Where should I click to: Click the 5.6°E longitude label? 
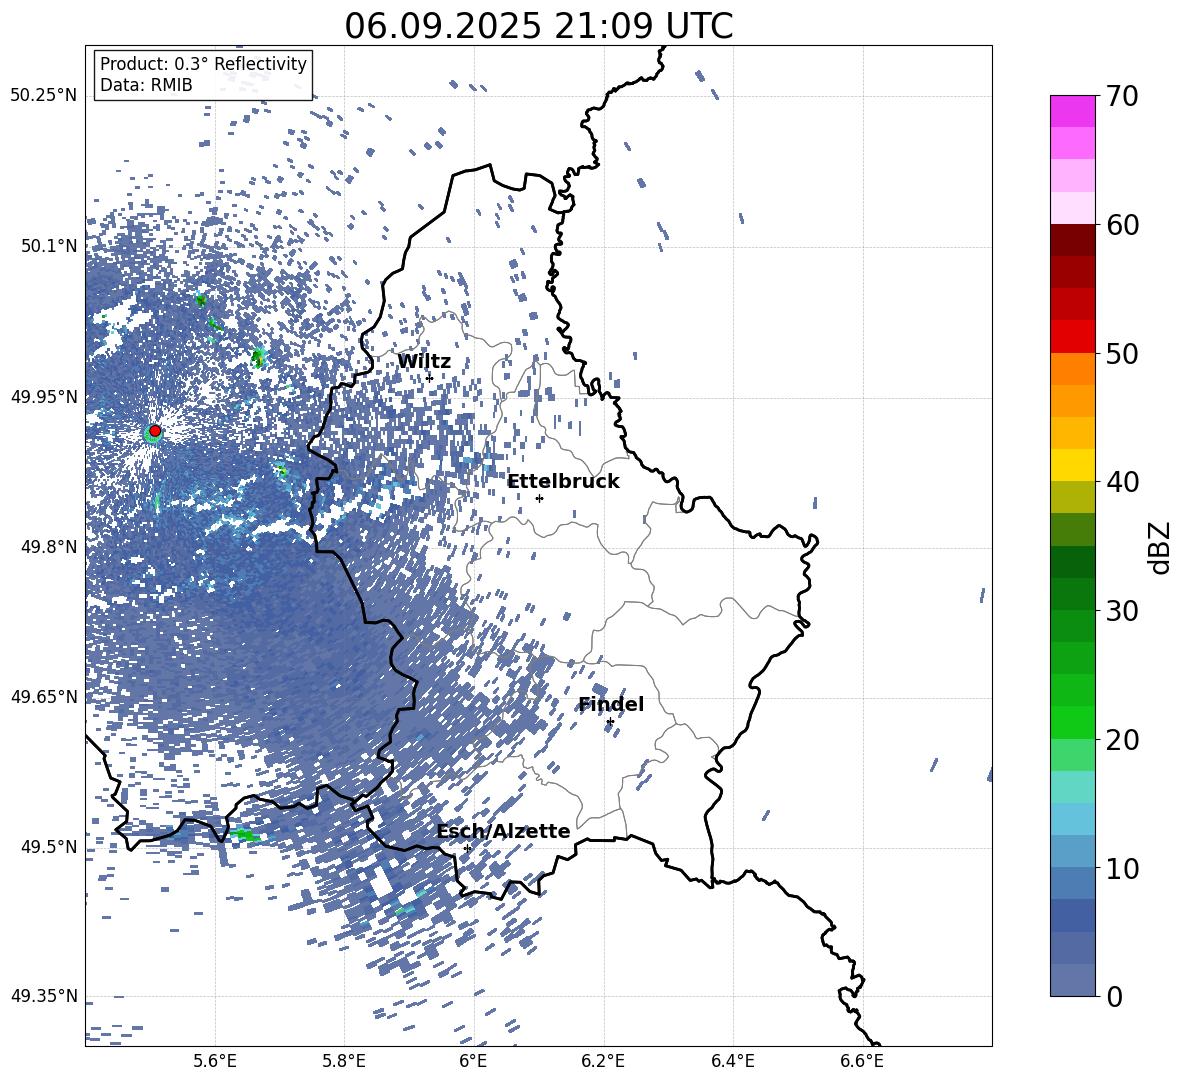[x=215, y=1061]
